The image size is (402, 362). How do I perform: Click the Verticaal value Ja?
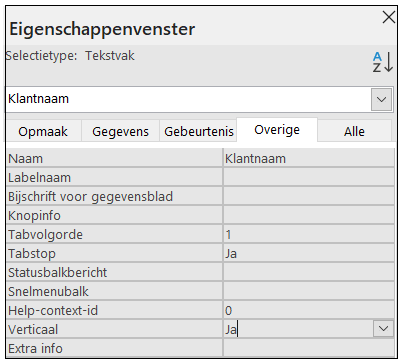pos(298,329)
